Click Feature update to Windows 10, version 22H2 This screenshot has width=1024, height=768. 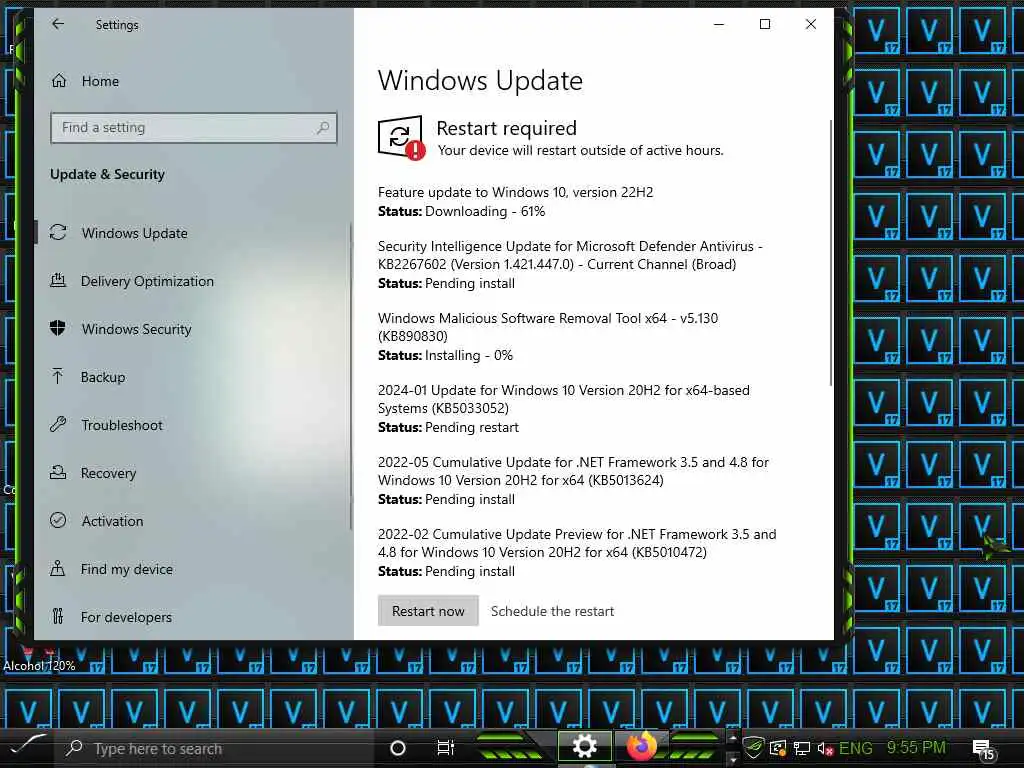click(x=515, y=192)
